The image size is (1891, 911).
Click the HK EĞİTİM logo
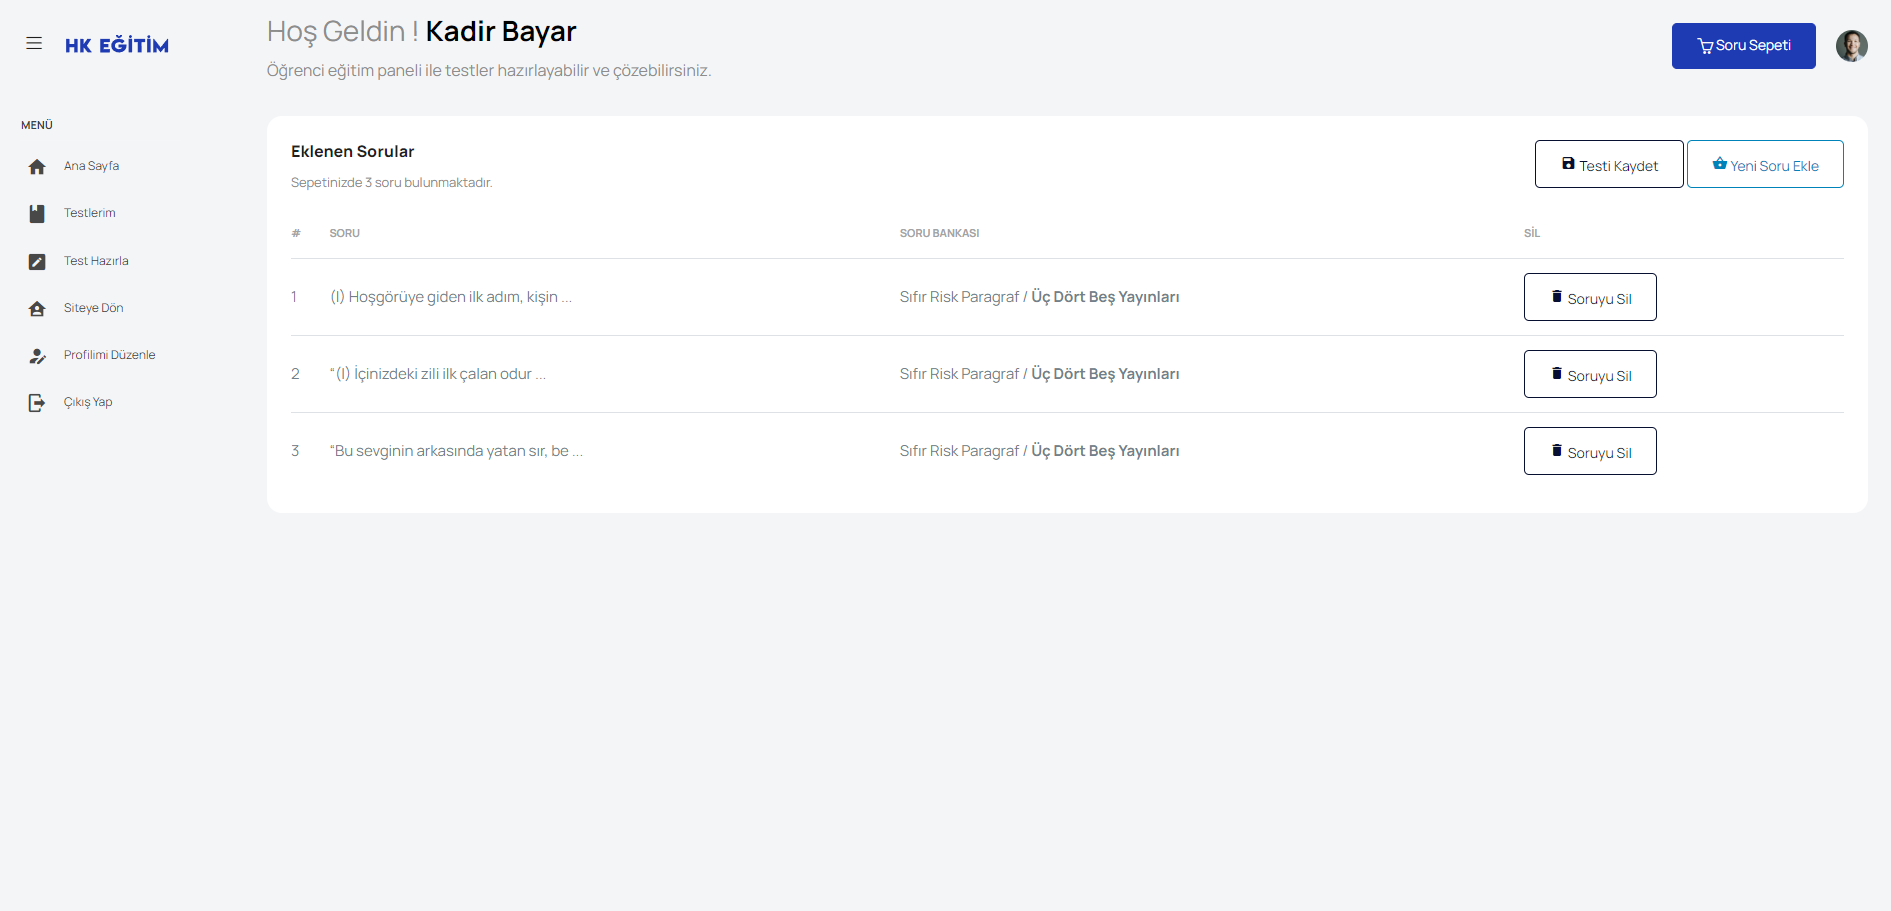click(x=117, y=45)
